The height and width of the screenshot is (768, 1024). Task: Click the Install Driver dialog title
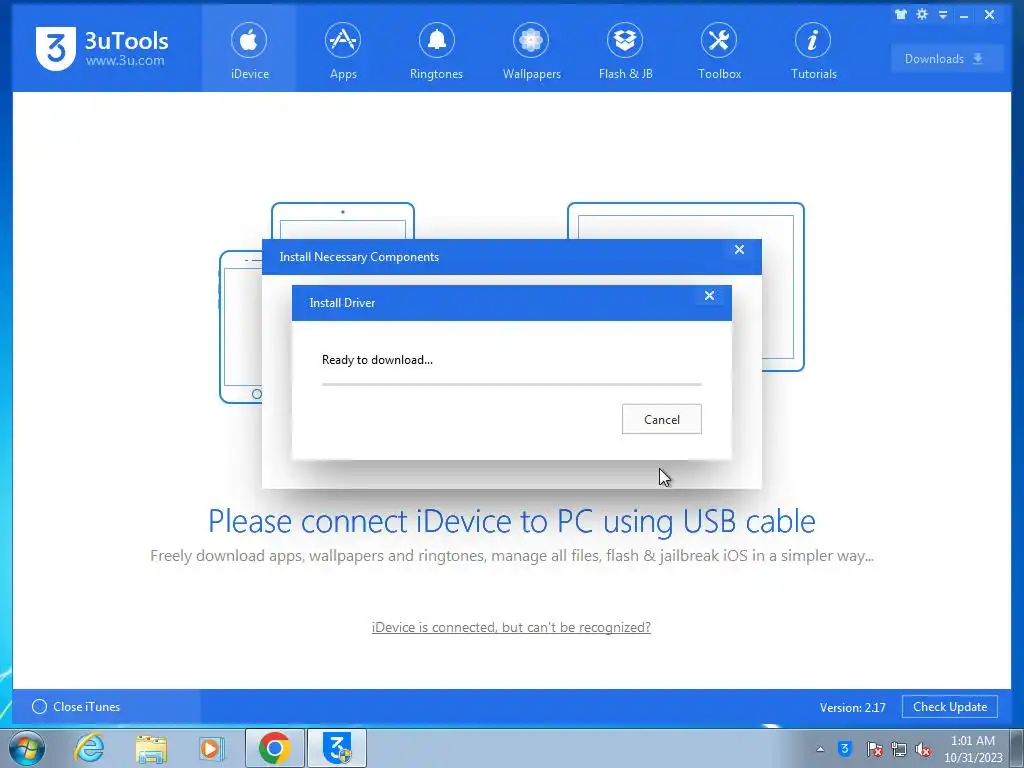tap(342, 303)
